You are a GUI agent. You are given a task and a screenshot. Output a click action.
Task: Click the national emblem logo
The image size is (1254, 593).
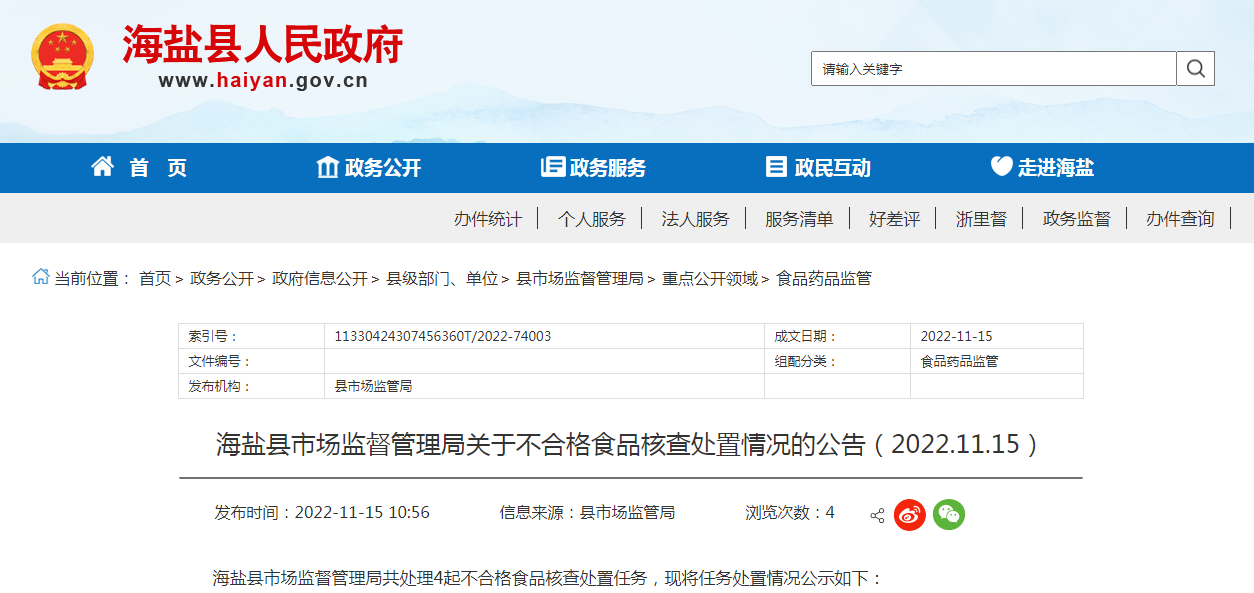[63, 57]
